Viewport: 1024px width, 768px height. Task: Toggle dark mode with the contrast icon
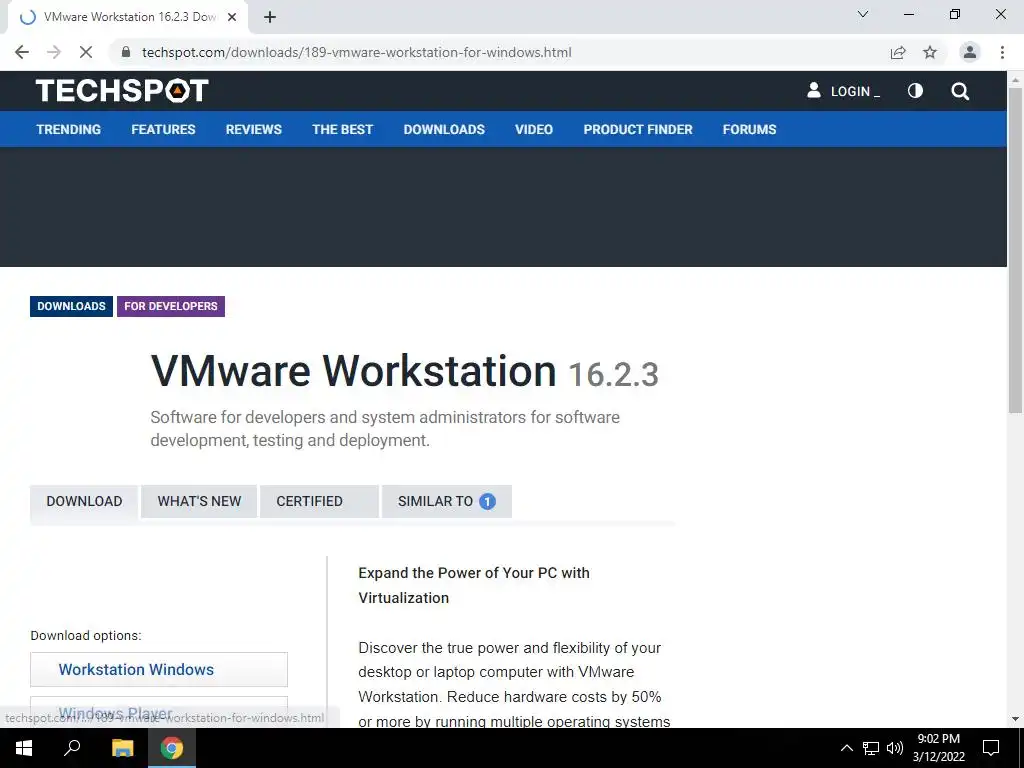tap(915, 91)
